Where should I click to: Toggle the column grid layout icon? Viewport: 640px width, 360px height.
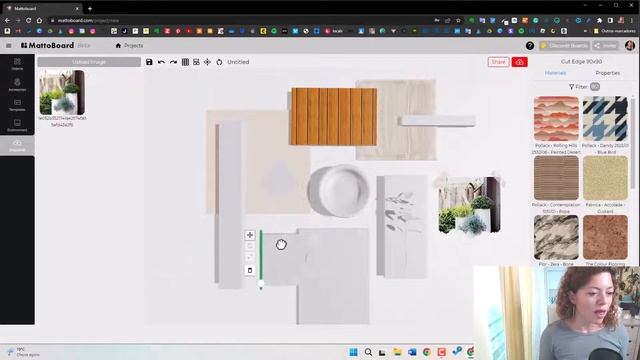[185, 62]
